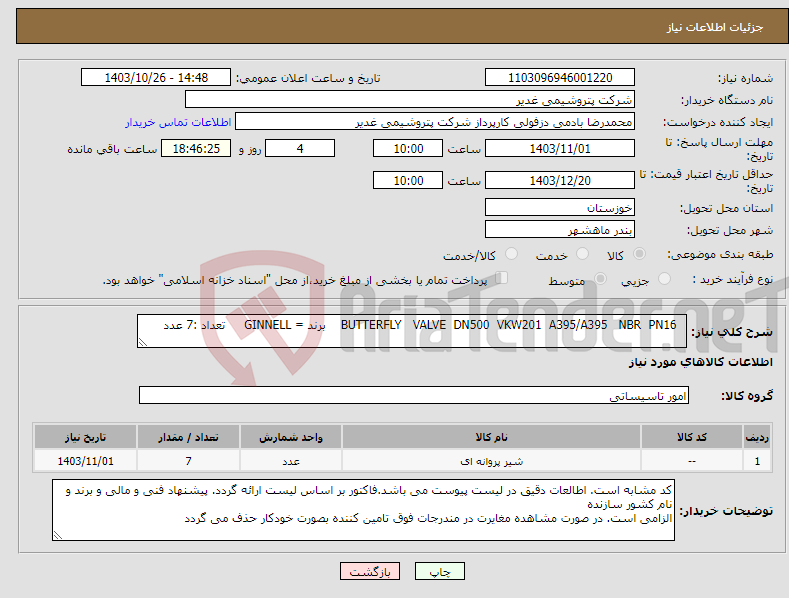
Task: Click the توضیحات خریدار label
Action: pos(726,511)
